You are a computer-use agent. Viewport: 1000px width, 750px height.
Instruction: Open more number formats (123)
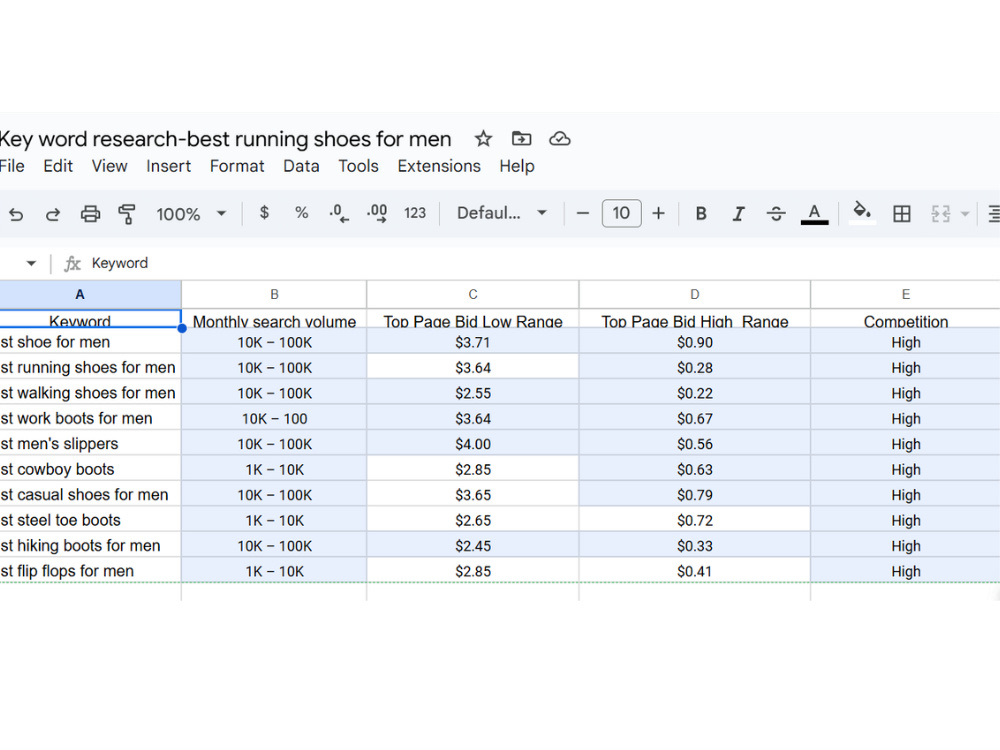[415, 213]
